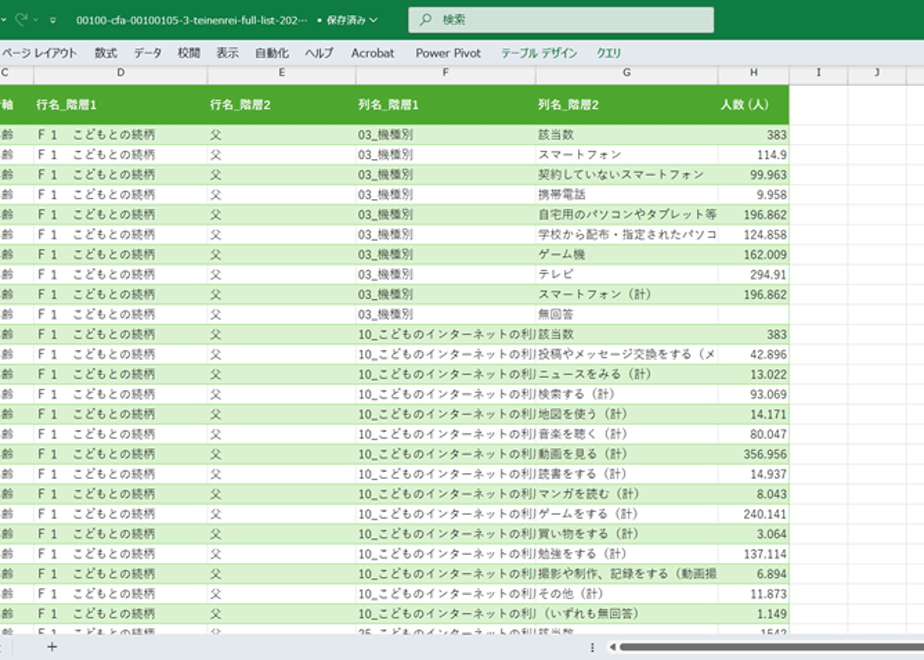924x660 pixels.
Task: Select the スマートフォン cell
Action: point(626,154)
